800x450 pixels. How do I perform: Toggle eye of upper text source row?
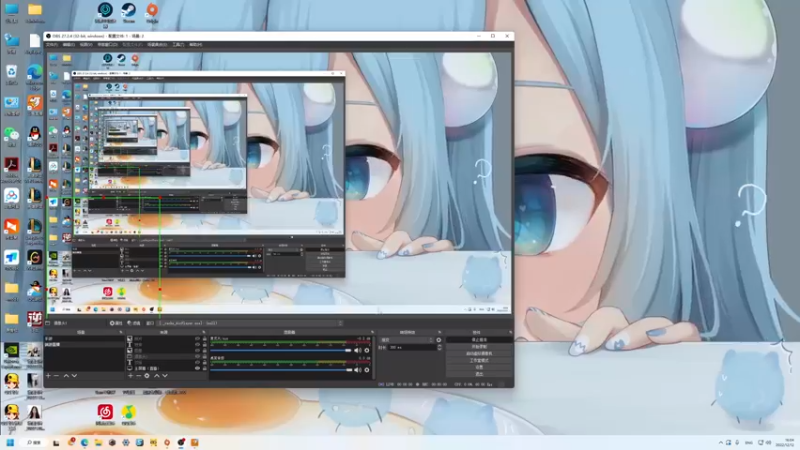197,344
